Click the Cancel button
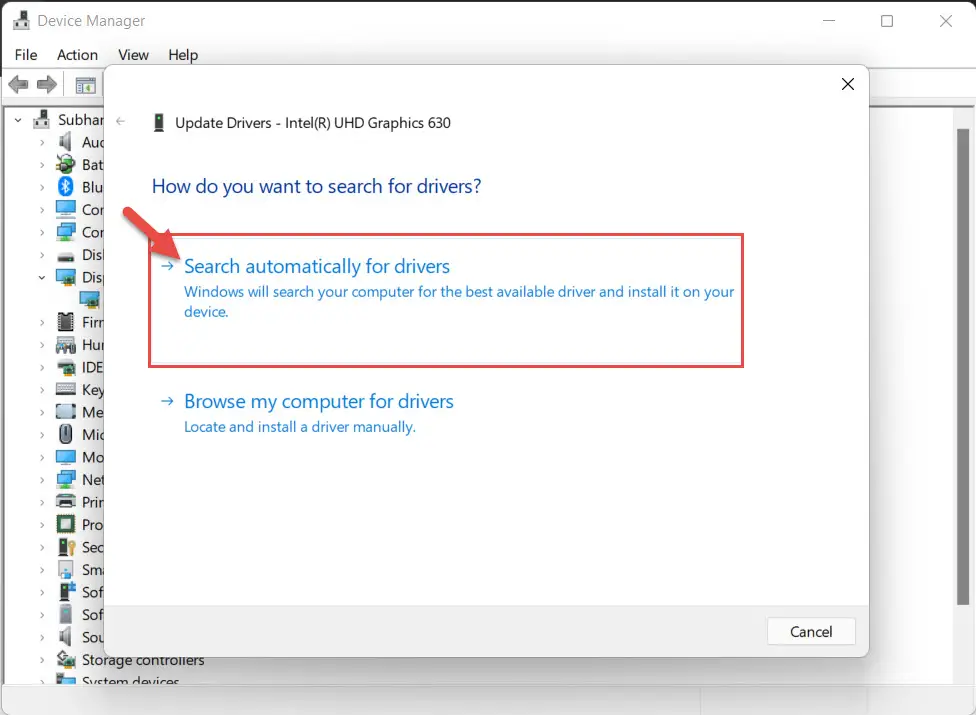 (811, 632)
